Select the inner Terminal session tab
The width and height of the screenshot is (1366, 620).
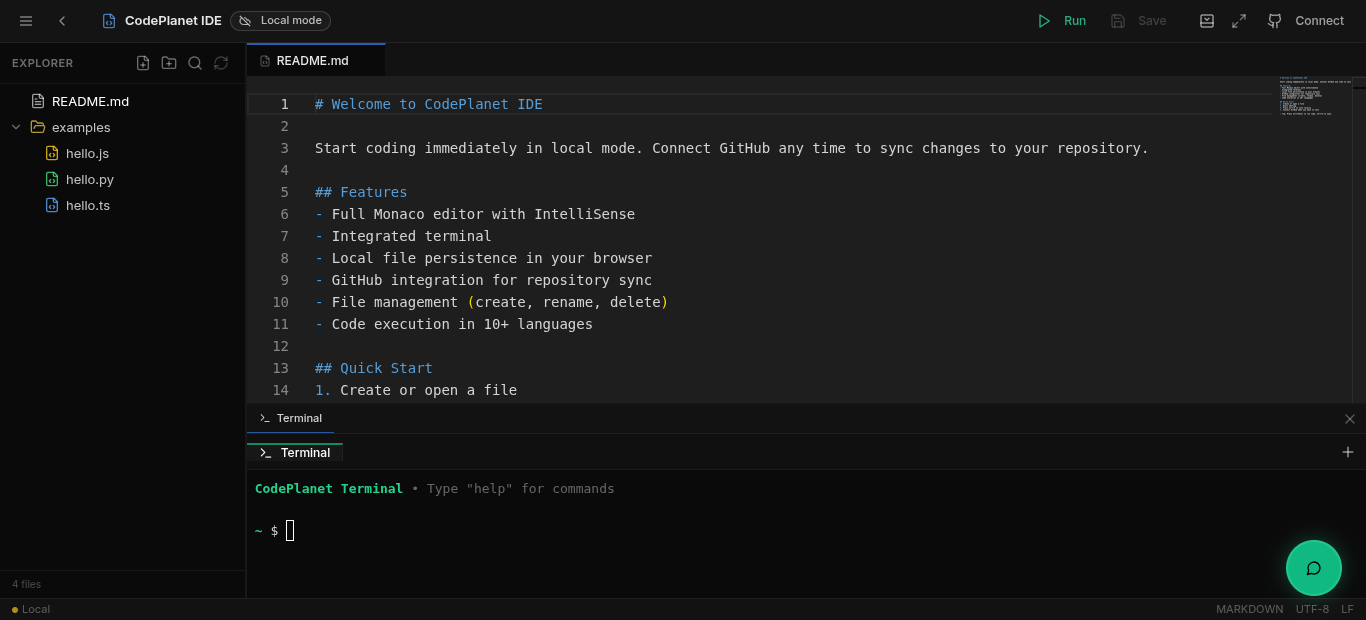[x=295, y=453]
